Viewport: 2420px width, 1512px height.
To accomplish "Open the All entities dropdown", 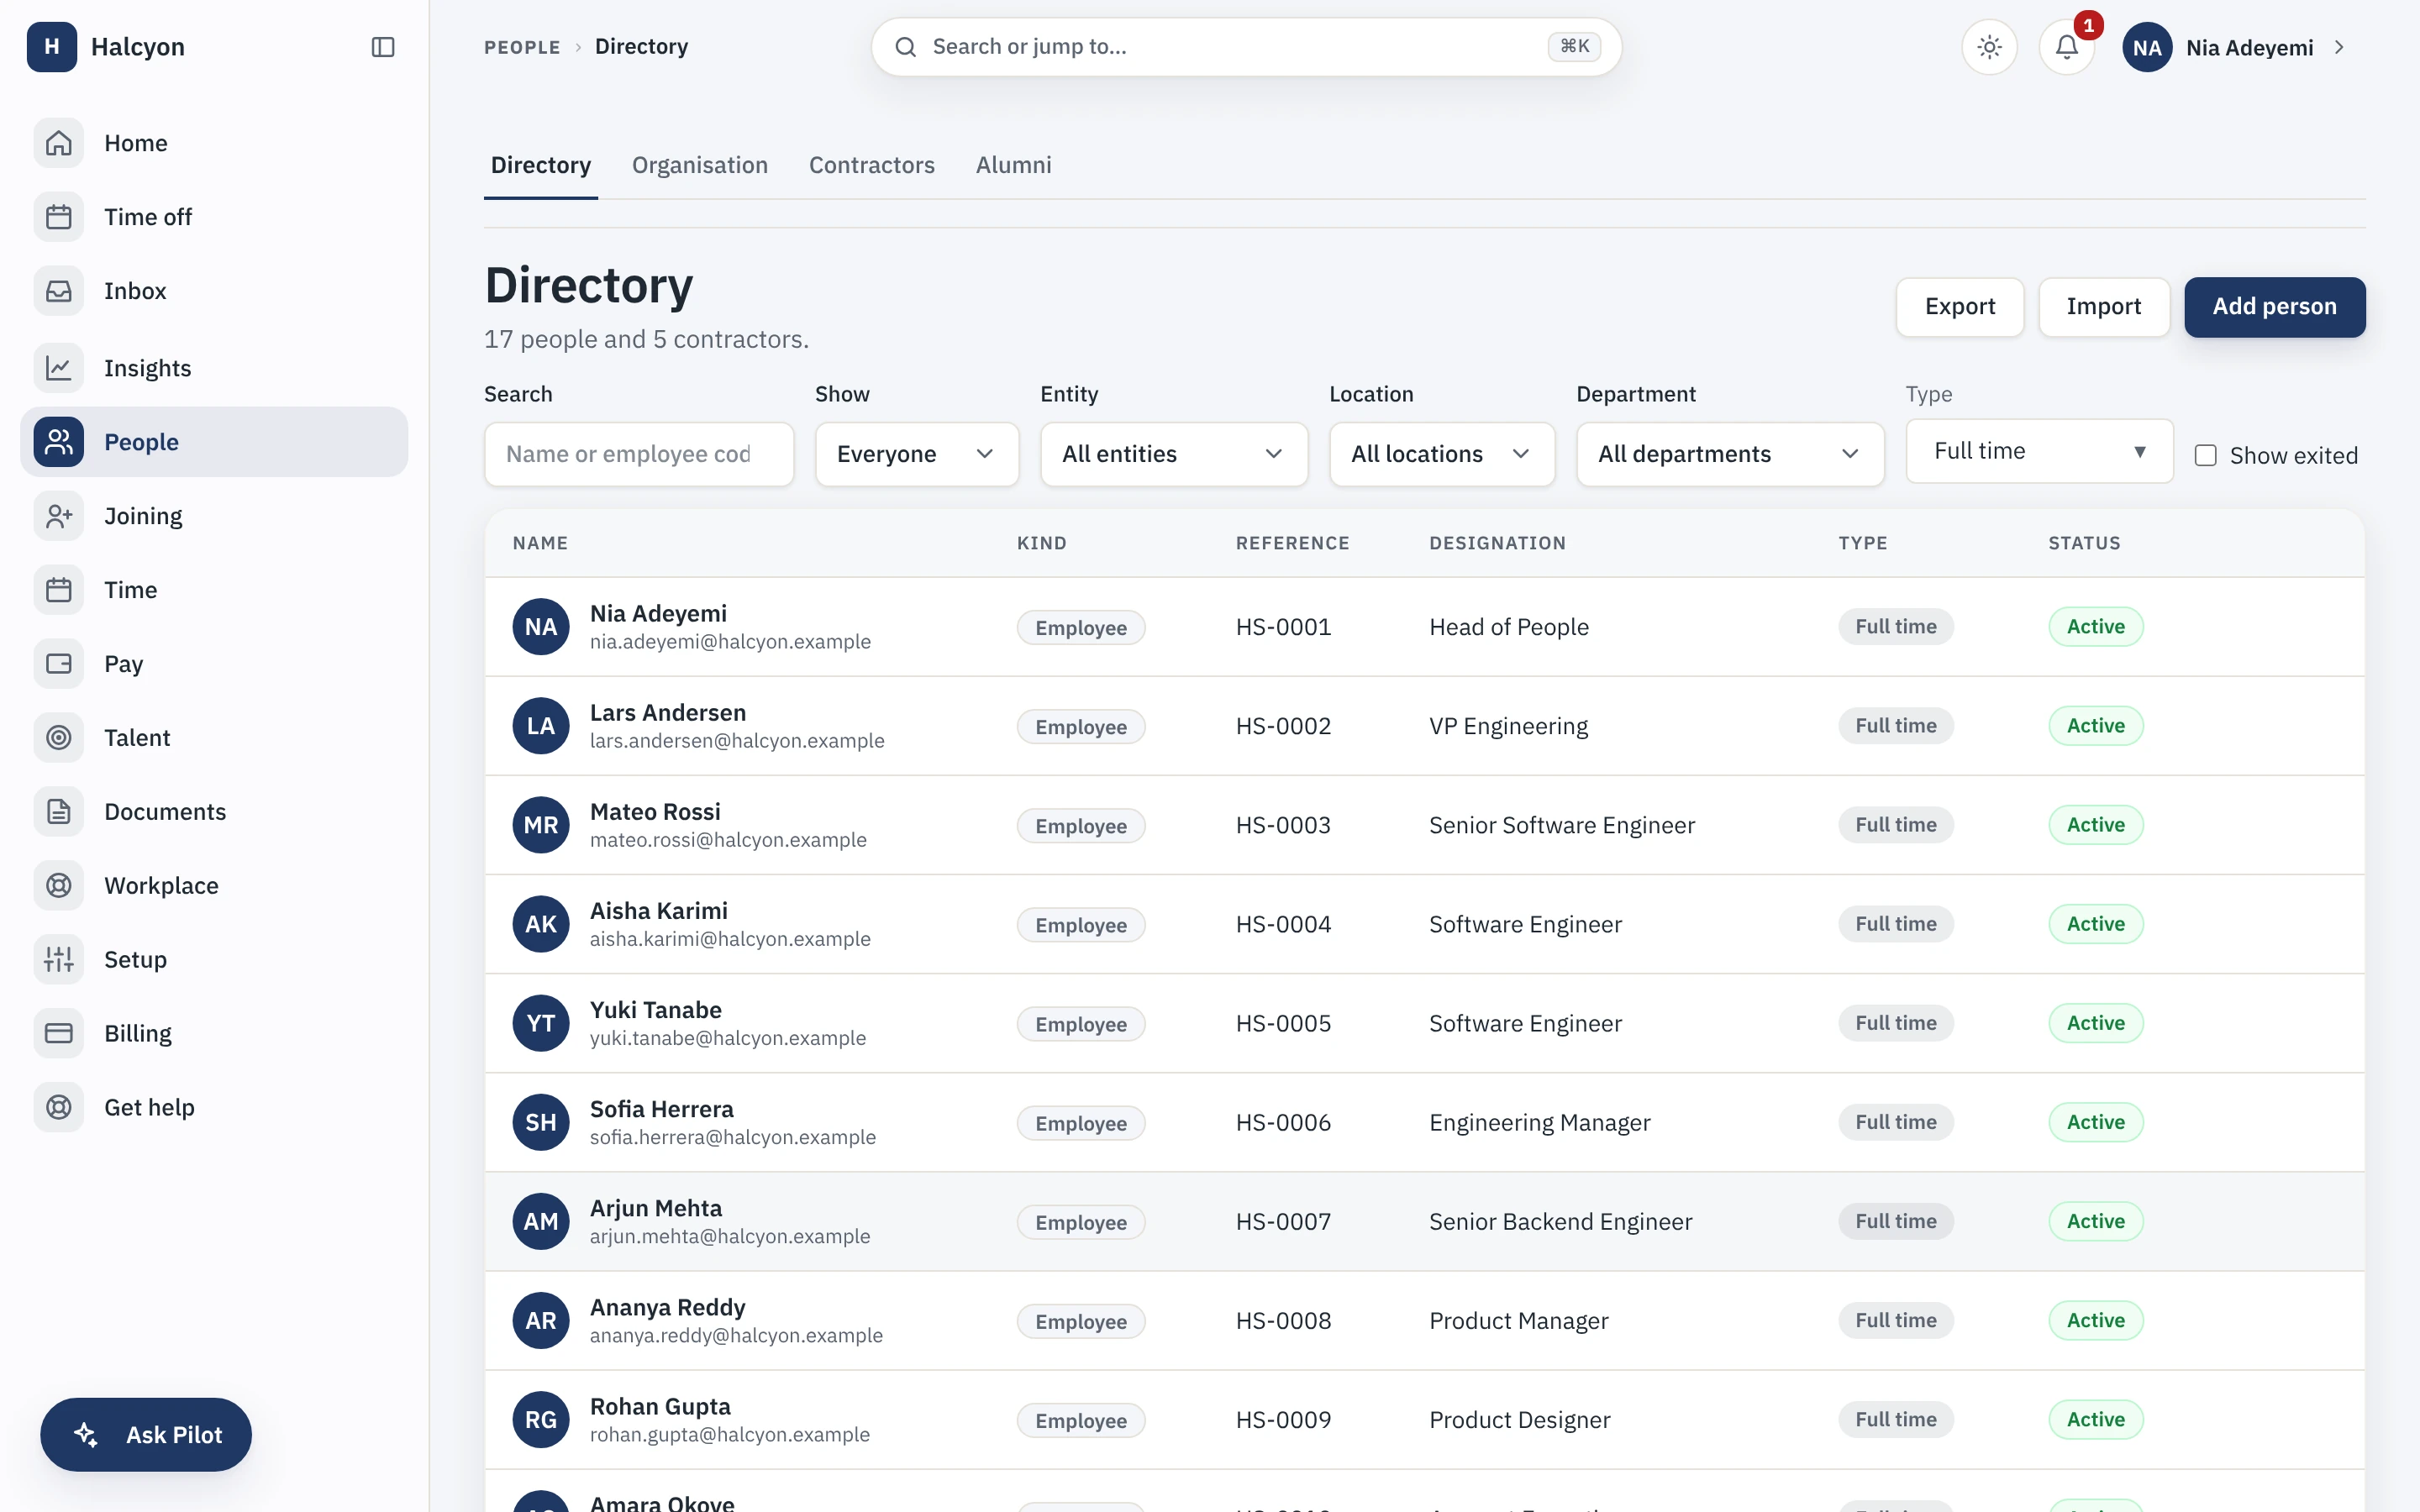I will coord(1174,454).
